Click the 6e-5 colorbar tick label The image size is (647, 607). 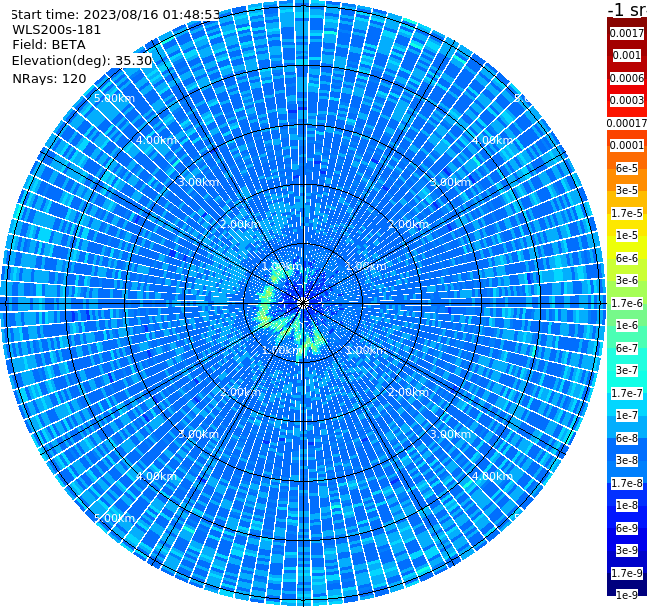point(627,168)
